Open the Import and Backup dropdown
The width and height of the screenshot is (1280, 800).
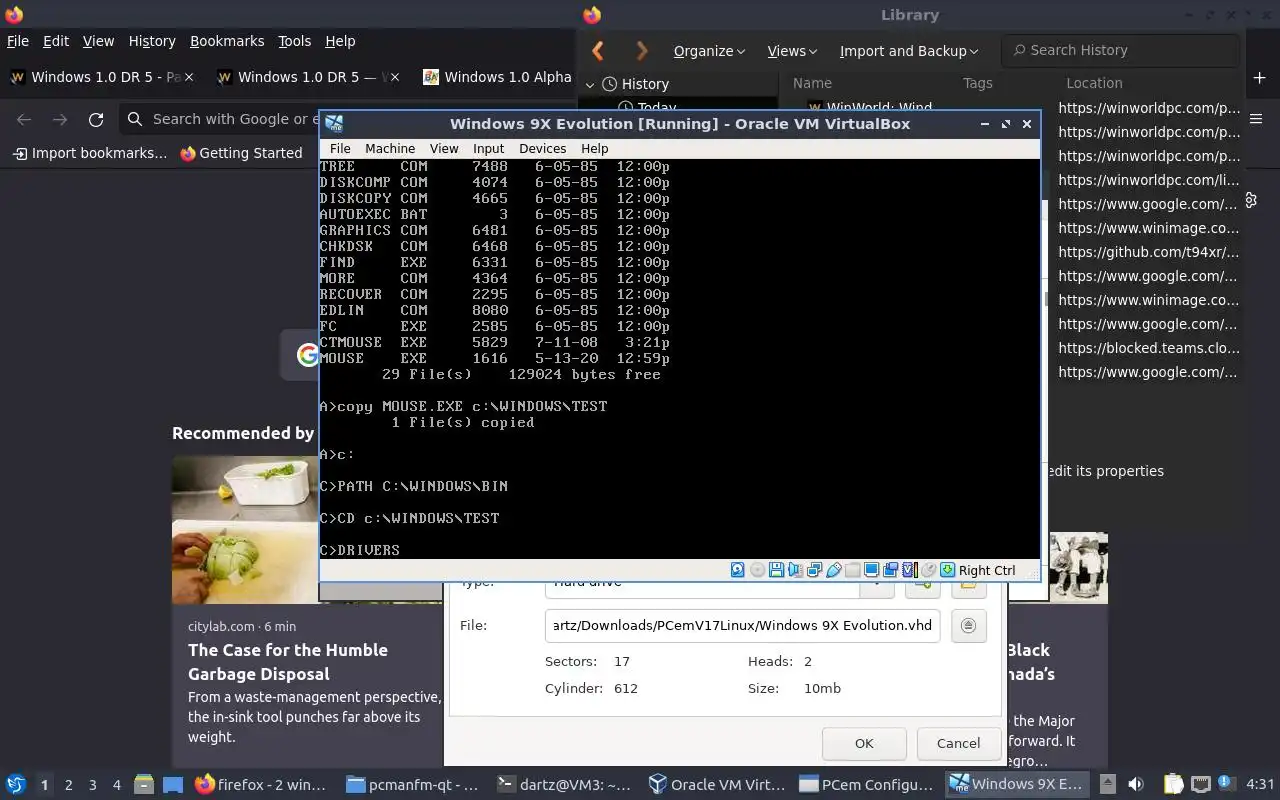pos(908,51)
